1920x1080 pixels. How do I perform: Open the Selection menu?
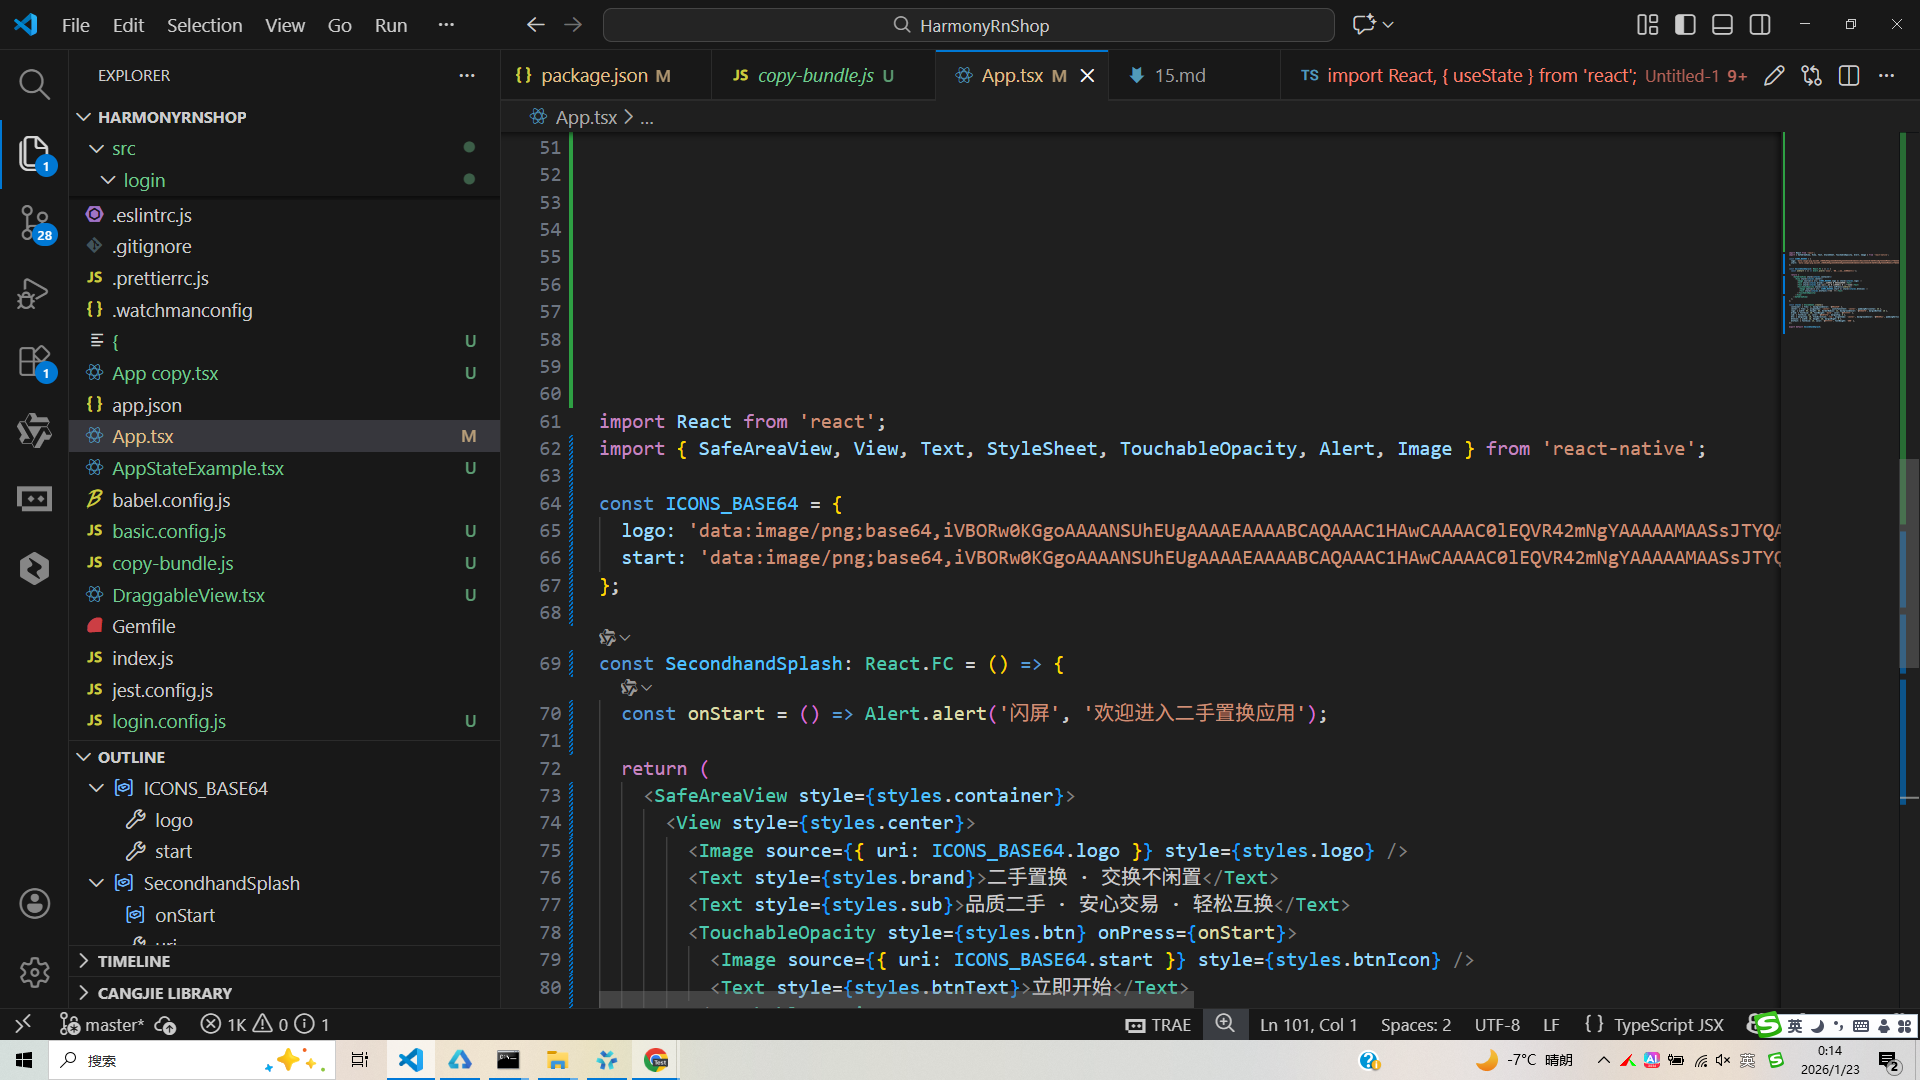pyautogui.click(x=204, y=25)
